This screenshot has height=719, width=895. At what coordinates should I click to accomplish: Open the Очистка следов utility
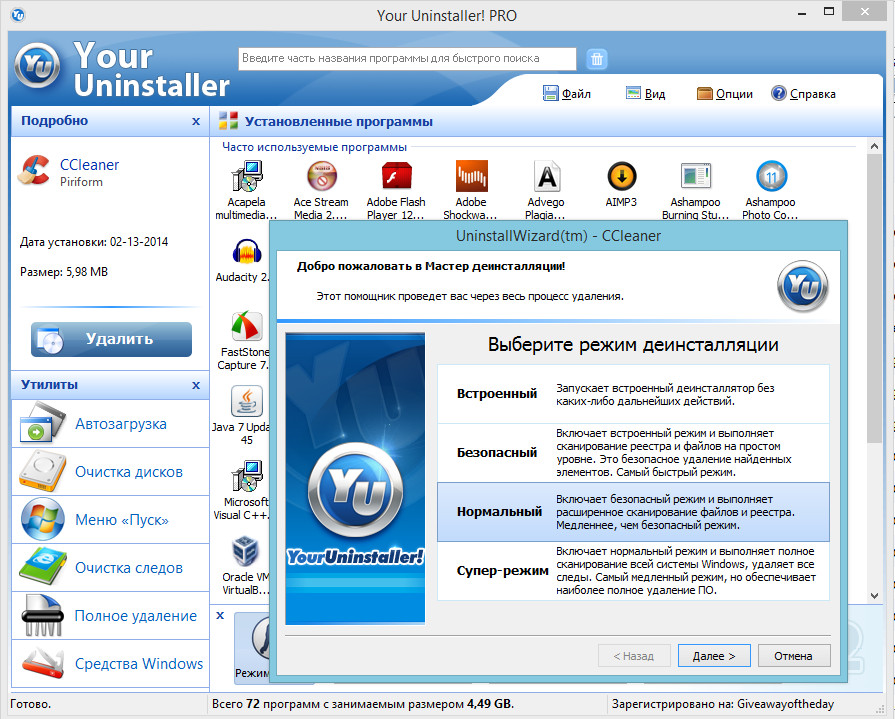[110, 567]
